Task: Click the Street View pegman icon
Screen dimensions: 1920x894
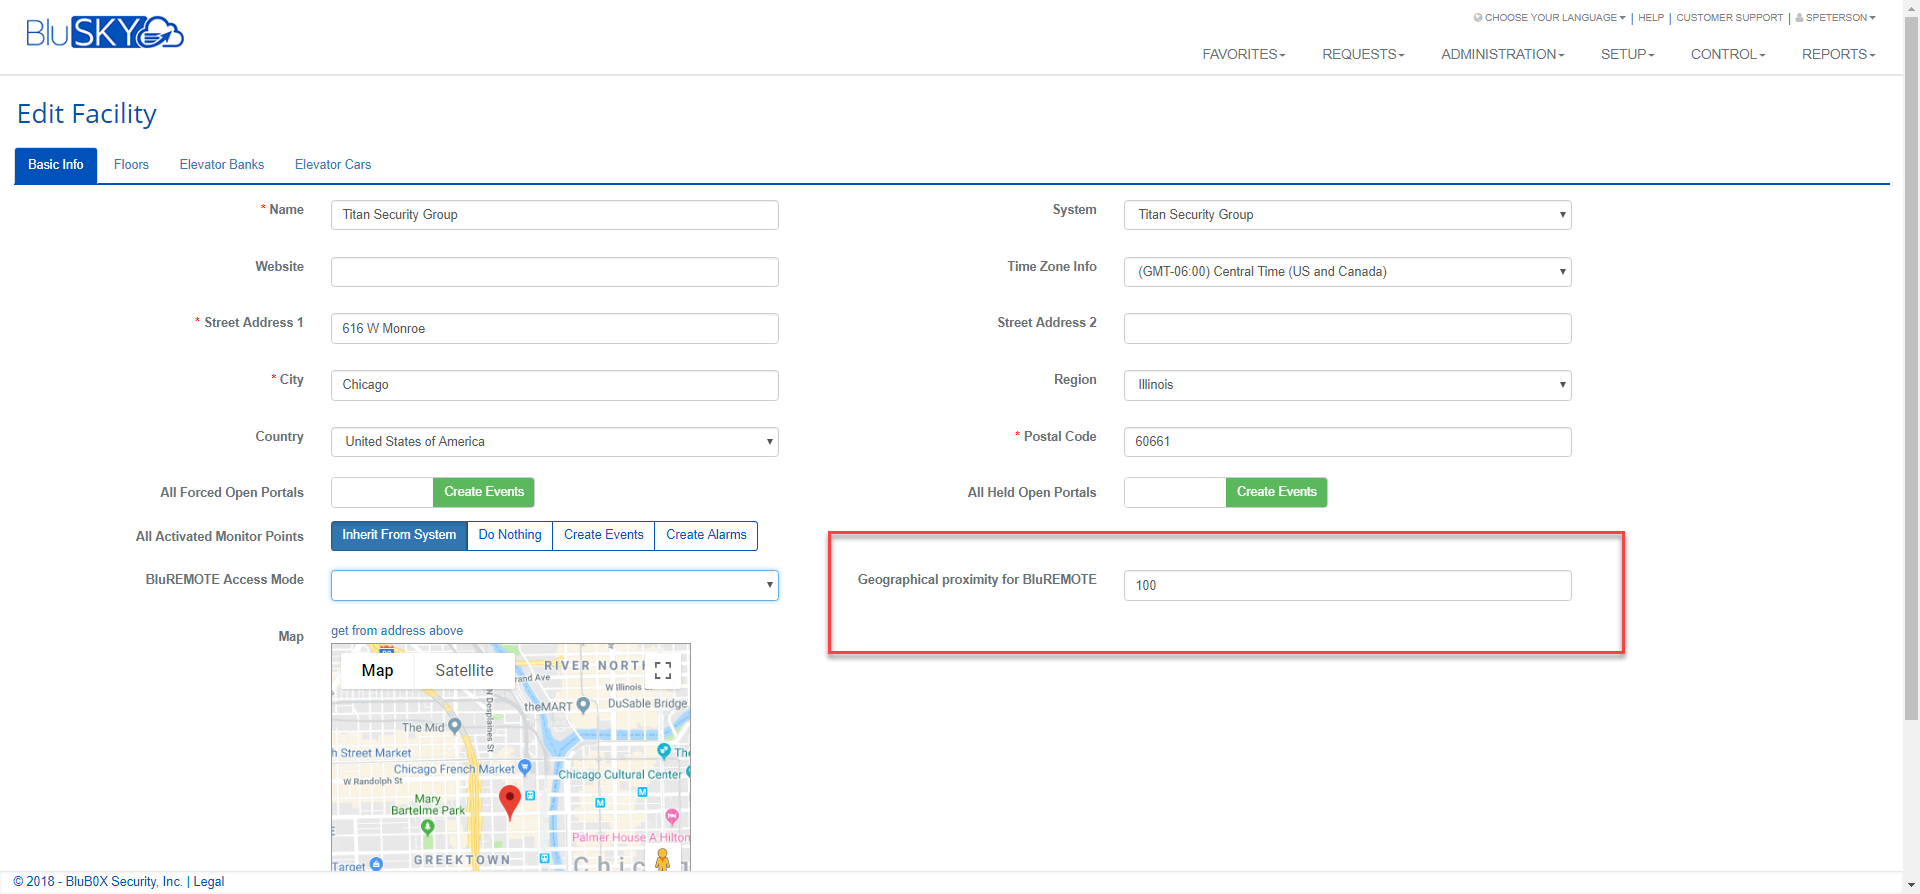Action: (662, 859)
